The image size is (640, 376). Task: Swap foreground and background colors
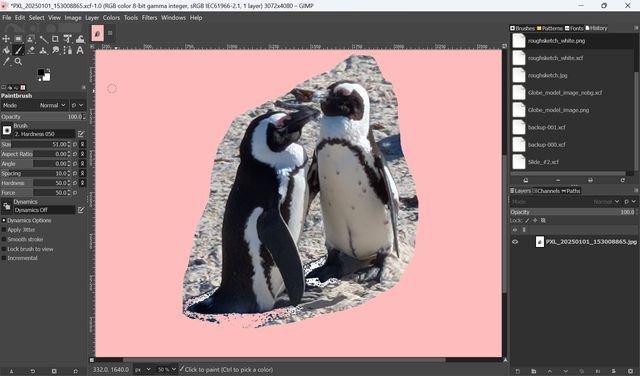click(49, 71)
